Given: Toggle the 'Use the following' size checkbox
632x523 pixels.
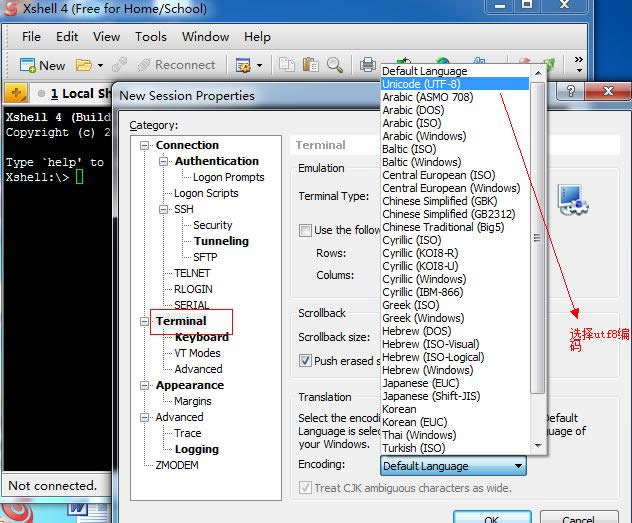Looking at the screenshot, I should click(305, 230).
